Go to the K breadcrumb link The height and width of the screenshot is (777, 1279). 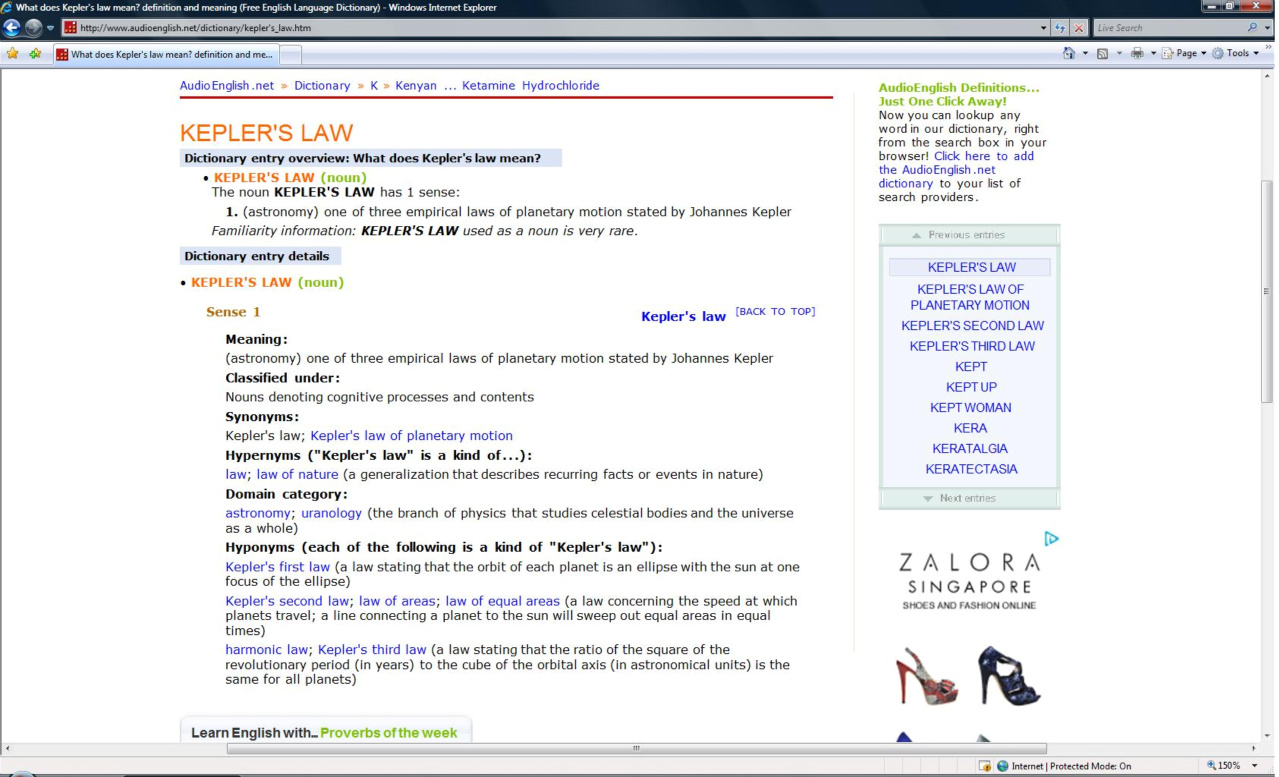tap(374, 86)
